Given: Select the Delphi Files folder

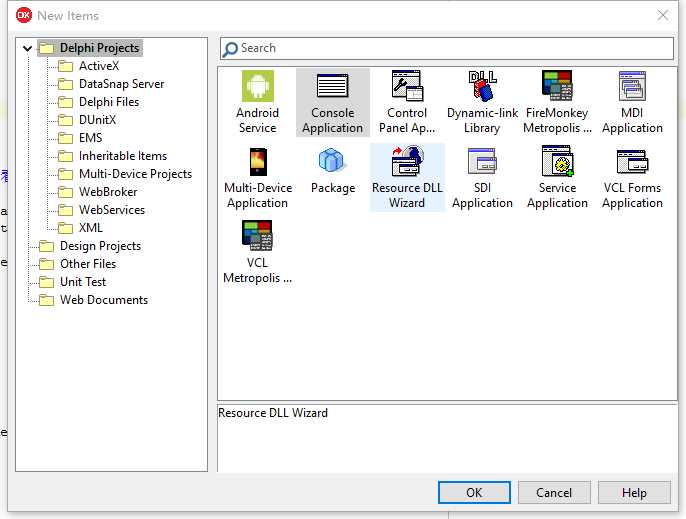Looking at the screenshot, I should click(109, 102).
